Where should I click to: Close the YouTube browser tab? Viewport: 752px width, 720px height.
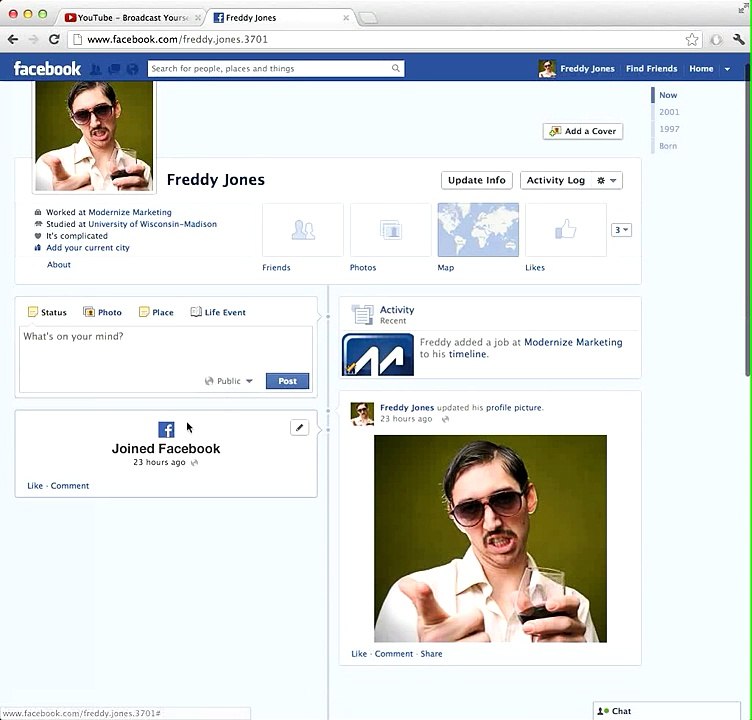click(x=198, y=18)
